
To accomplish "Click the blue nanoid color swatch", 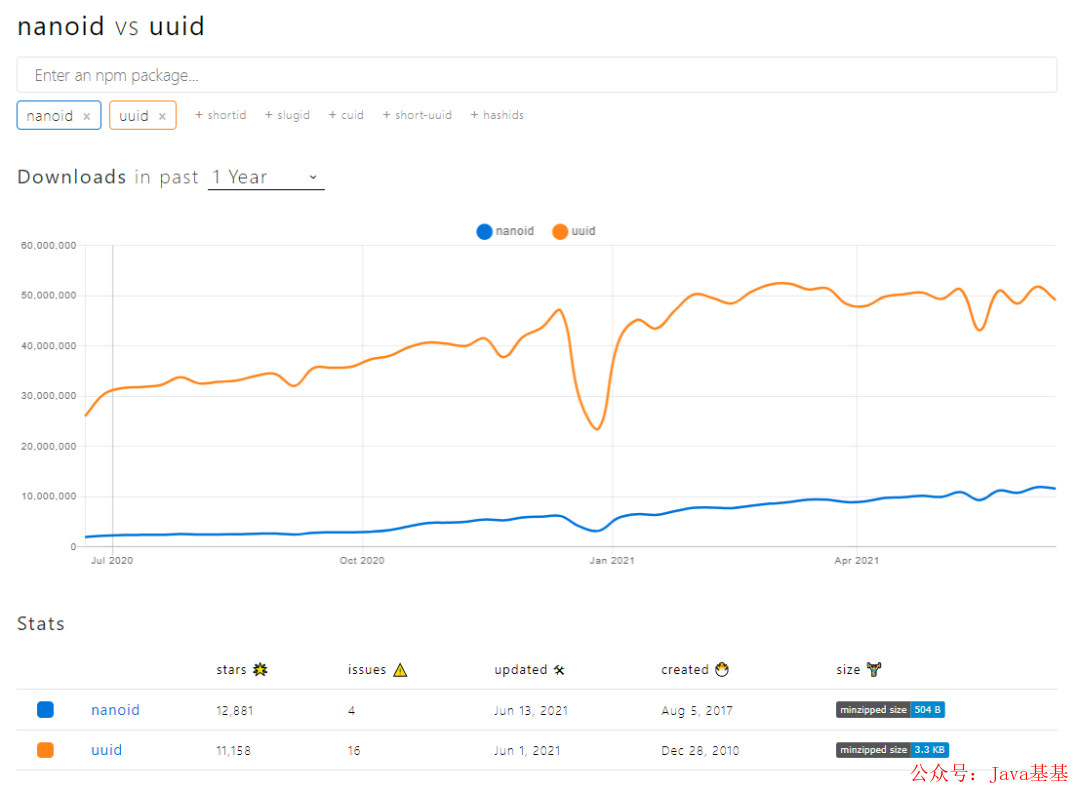I will pos(45,710).
